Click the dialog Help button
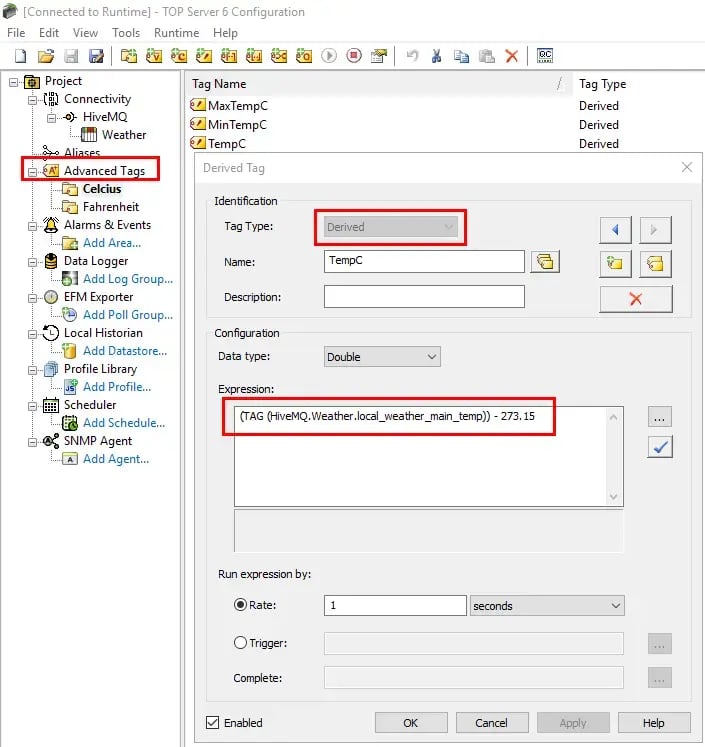 [x=654, y=723]
